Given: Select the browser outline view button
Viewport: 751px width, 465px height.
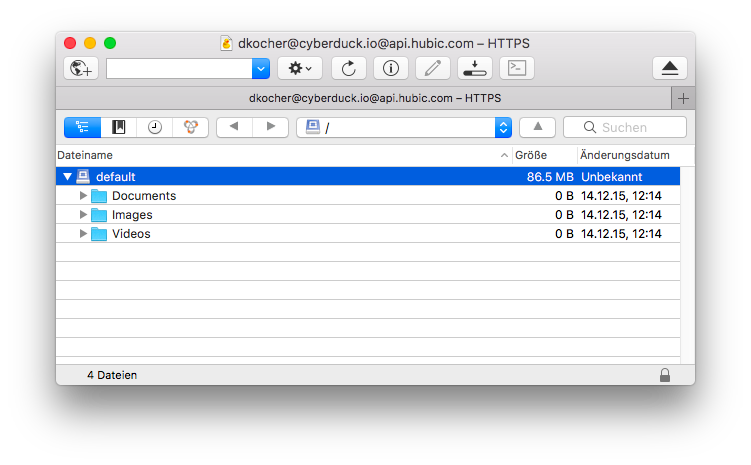Looking at the screenshot, I should coord(82,127).
